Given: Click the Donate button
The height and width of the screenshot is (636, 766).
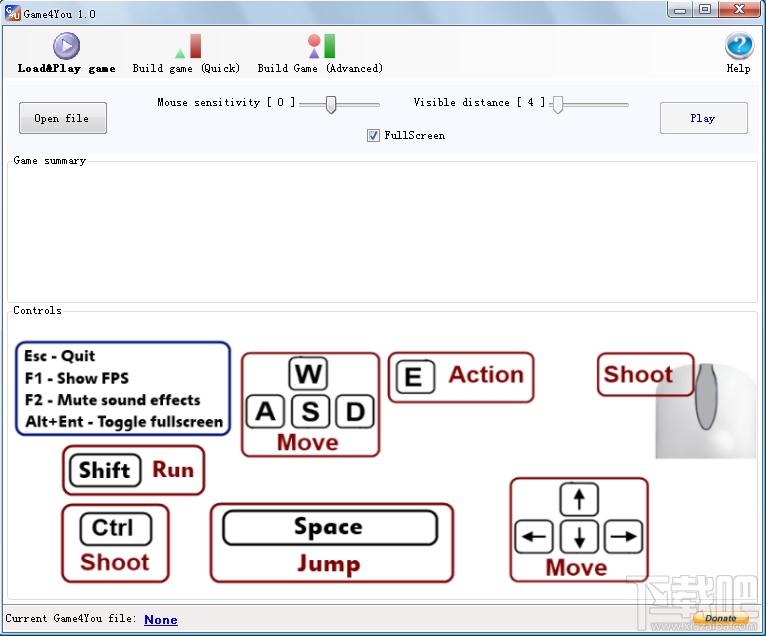Looking at the screenshot, I should click(x=720, y=618).
